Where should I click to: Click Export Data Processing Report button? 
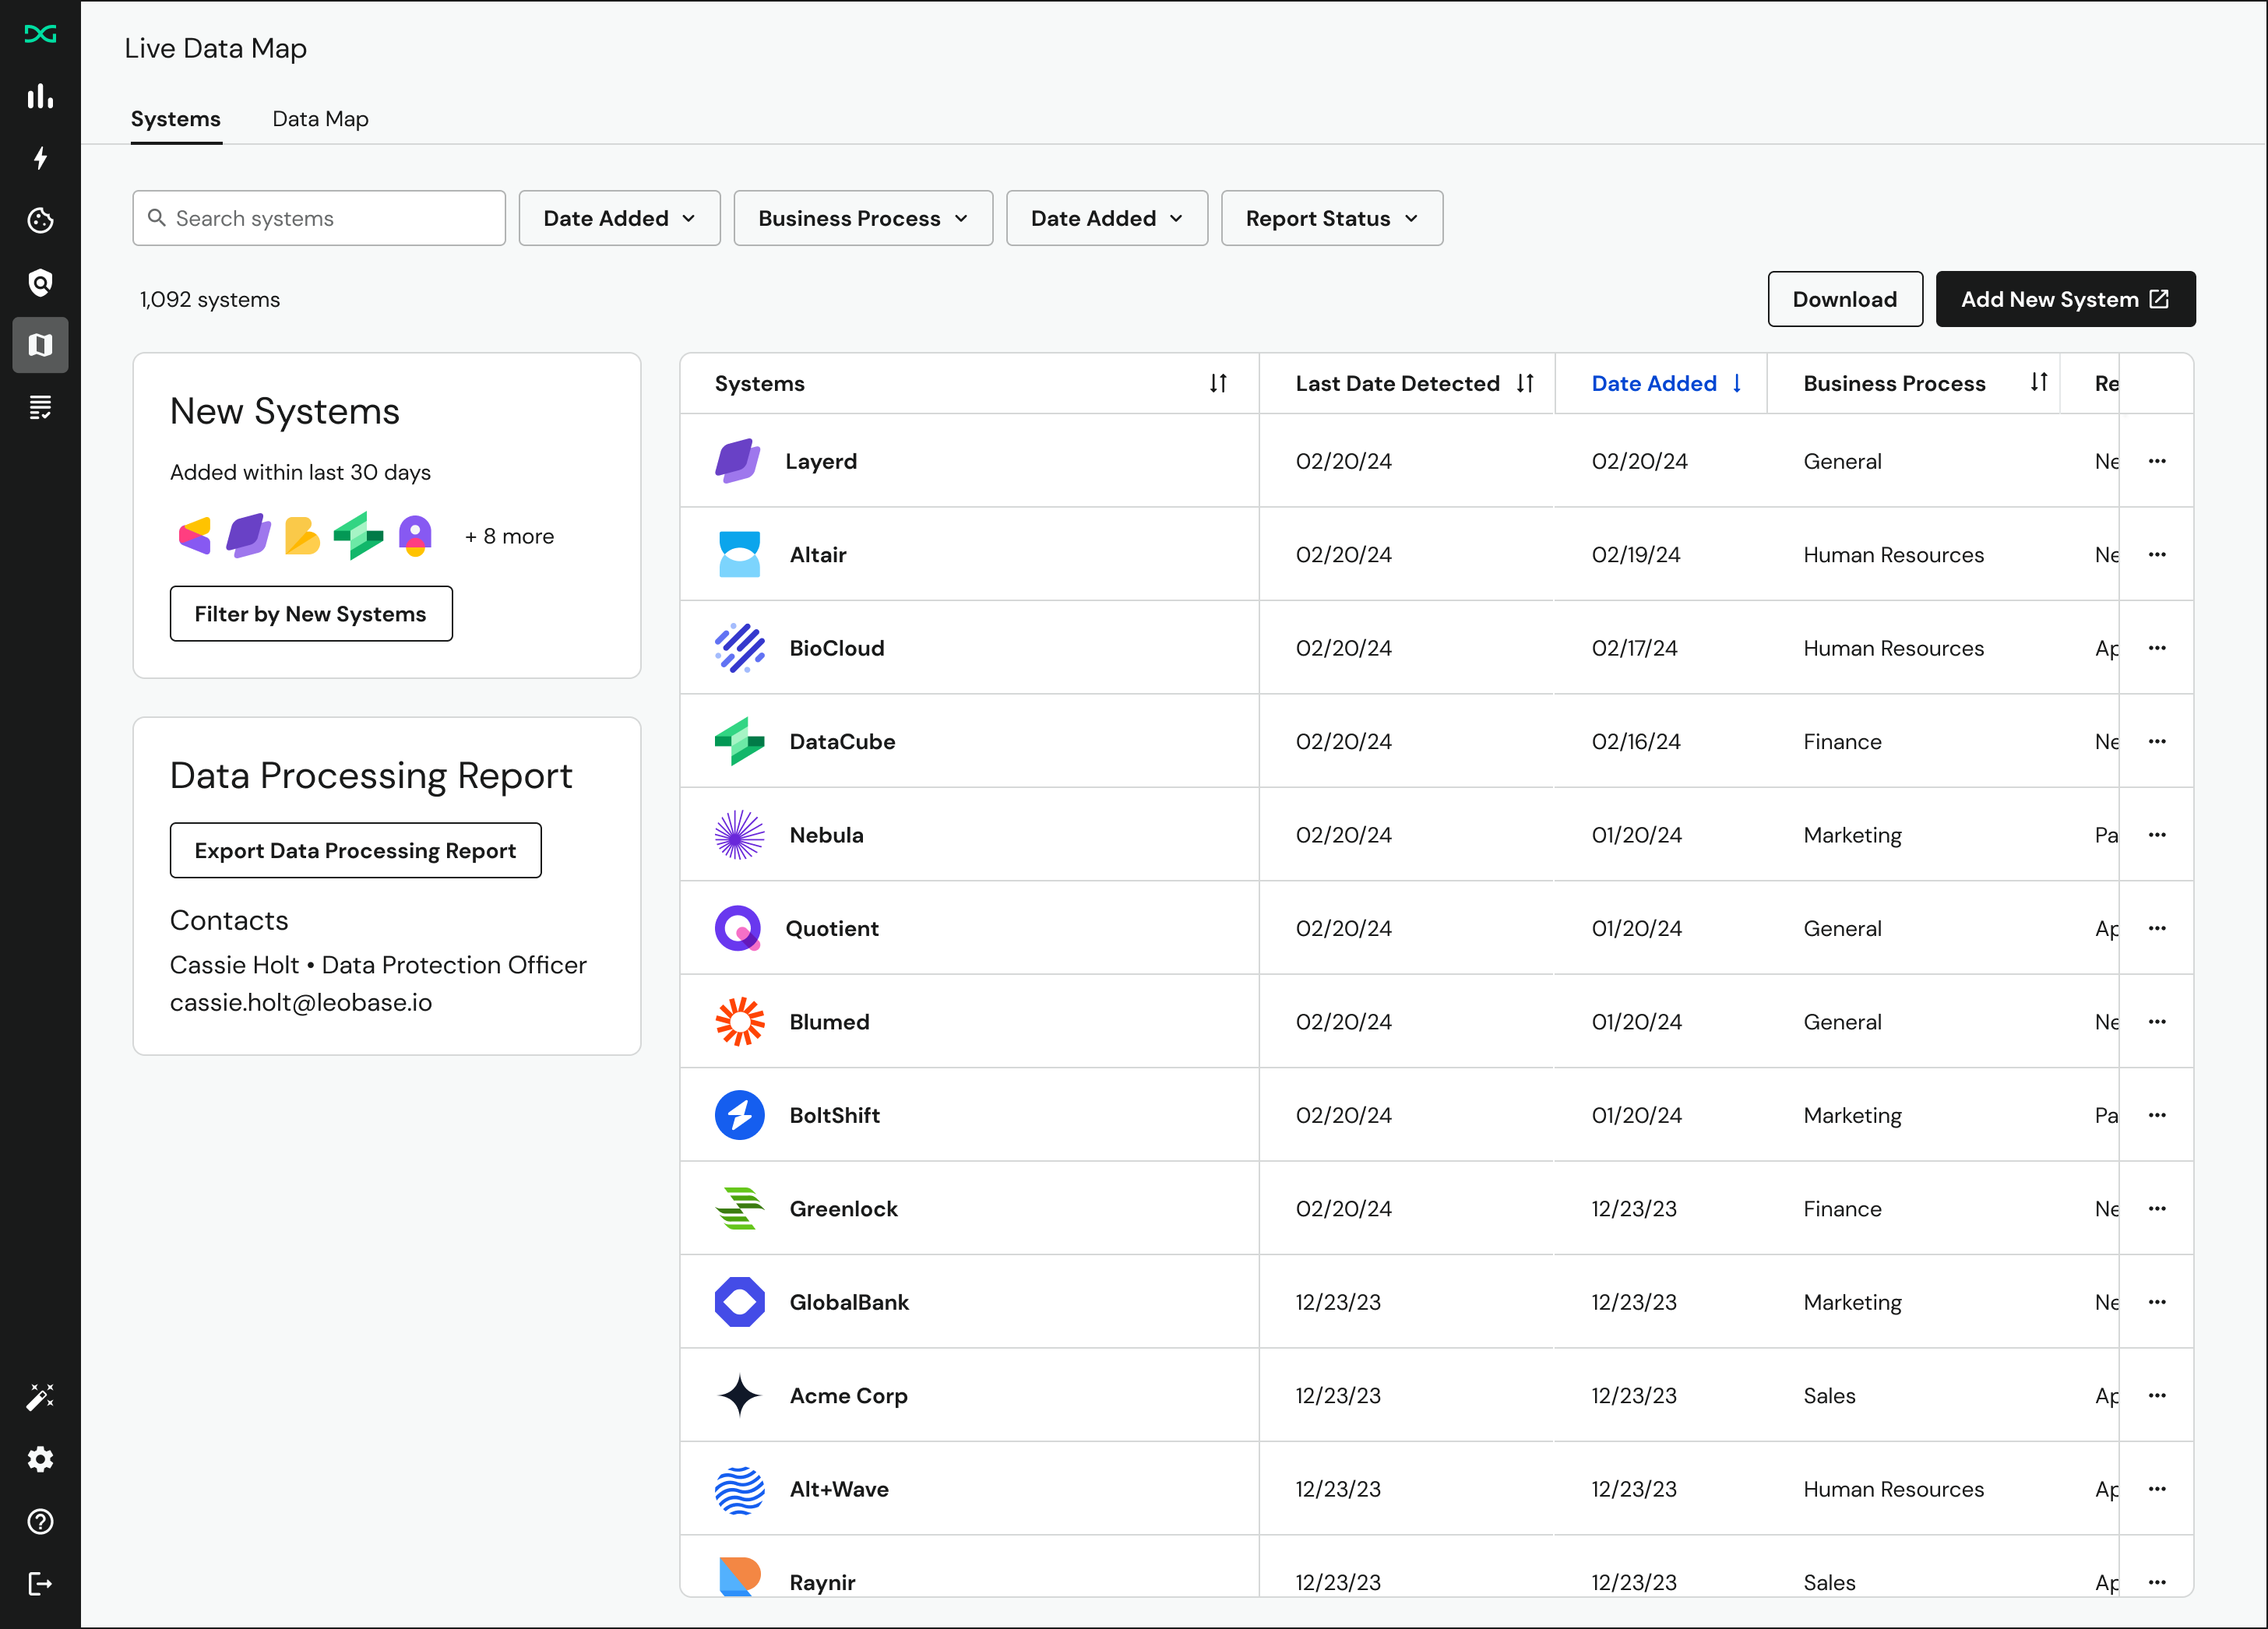(x=355, y=850)
